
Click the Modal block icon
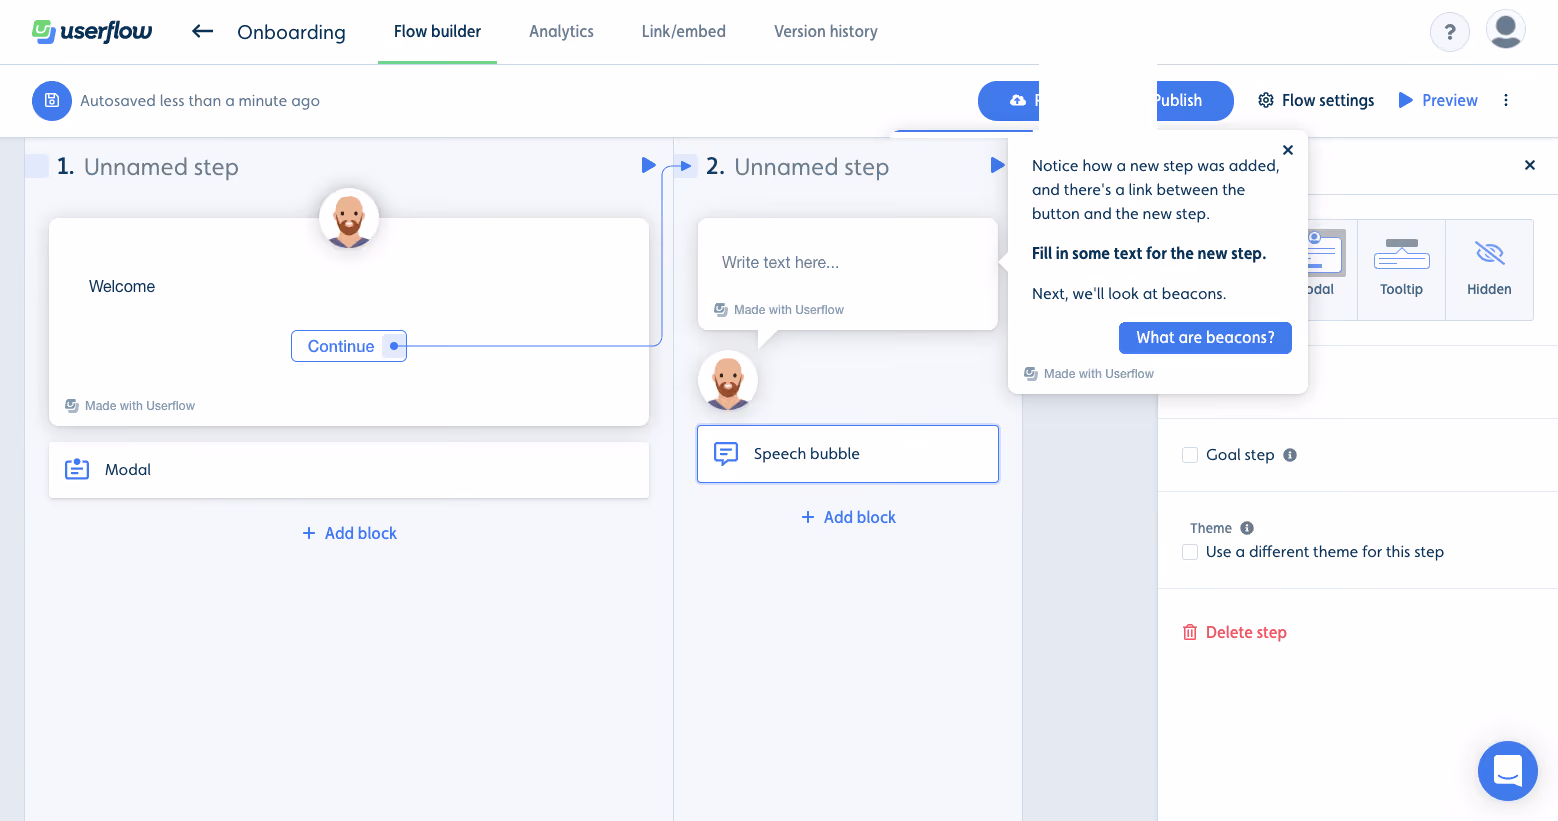(x=77, y=469)
